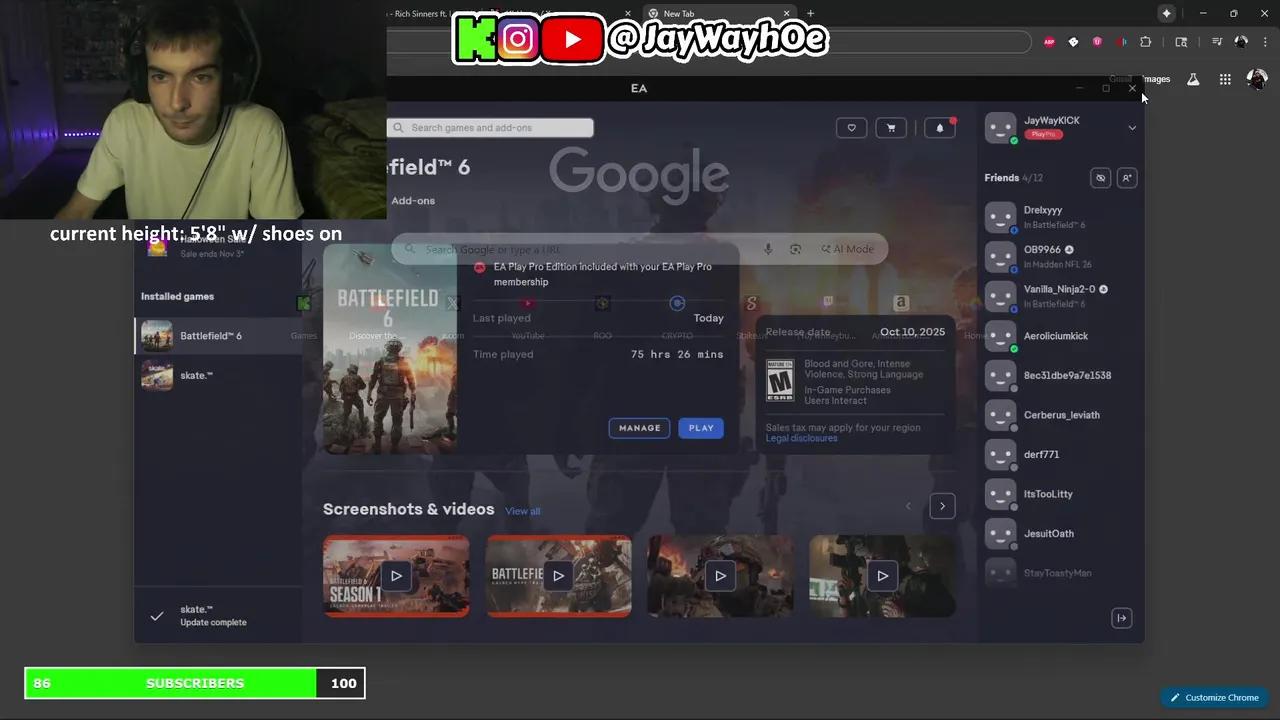Toggle the hide offline friends eye icon

coord(1100,178)
